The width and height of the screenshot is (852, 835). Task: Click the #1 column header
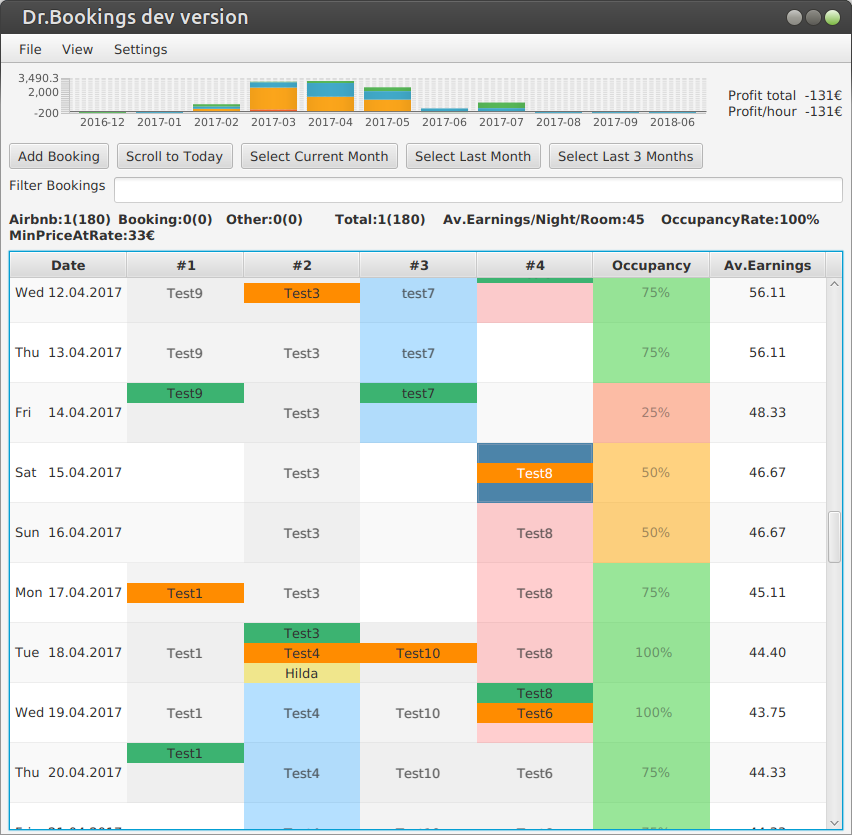[185, 265]
